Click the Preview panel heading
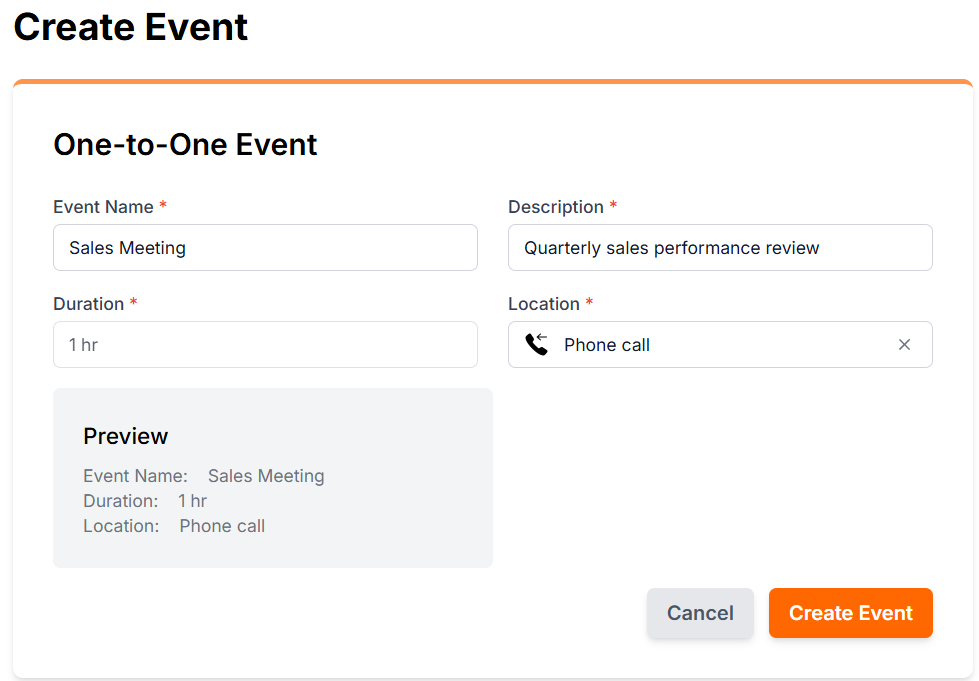 (x=125, y=436)
